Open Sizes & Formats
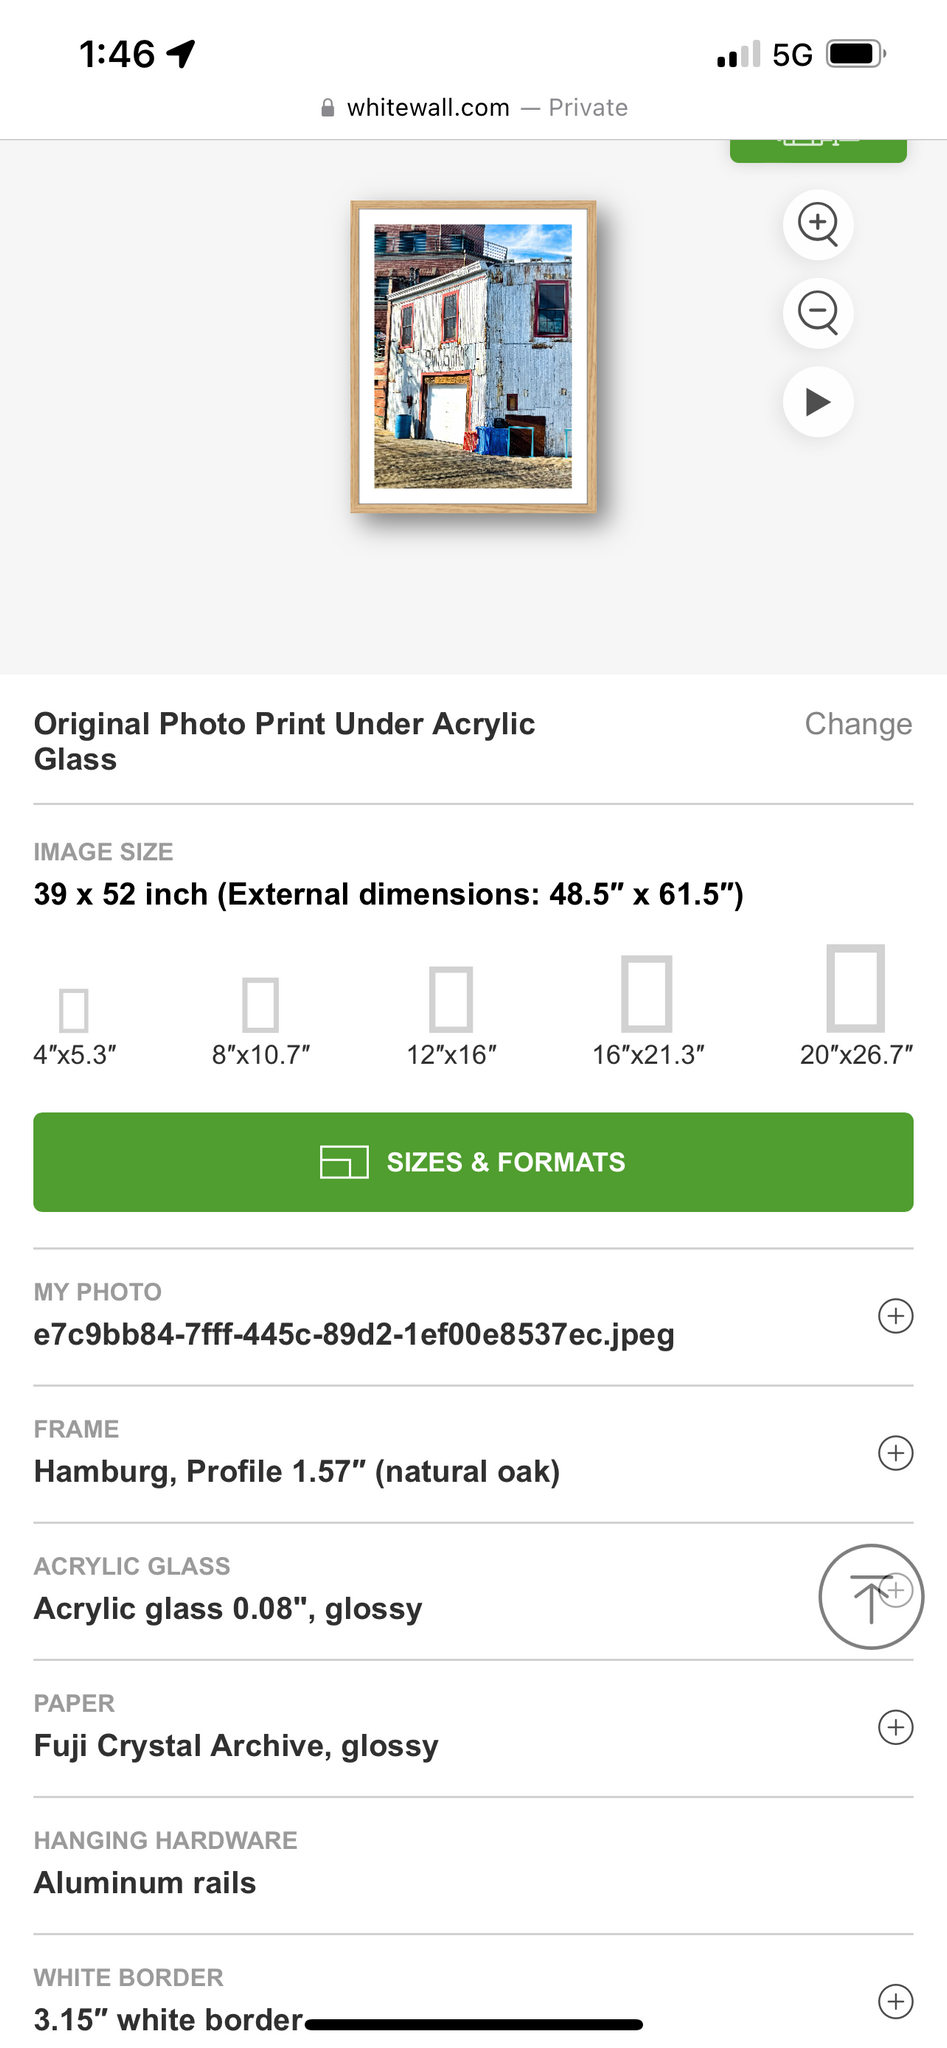The width and height of the screenshot is (947, 2048). point(473,1162)
